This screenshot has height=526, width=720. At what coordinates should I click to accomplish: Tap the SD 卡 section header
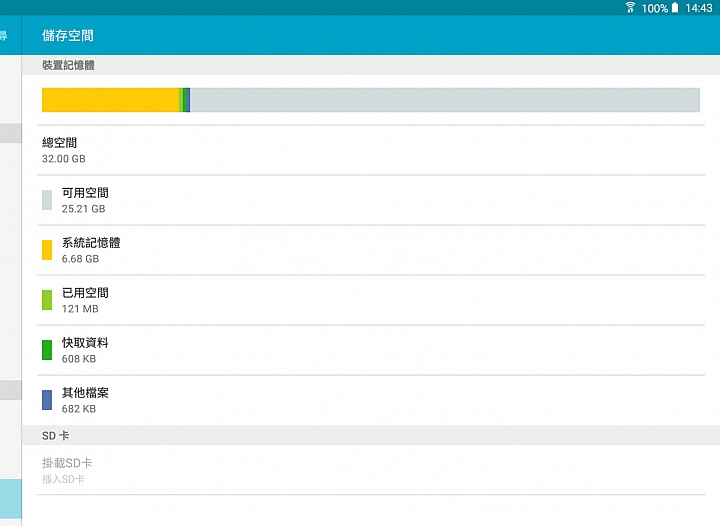pyautogui.click(x=56, y=436)
